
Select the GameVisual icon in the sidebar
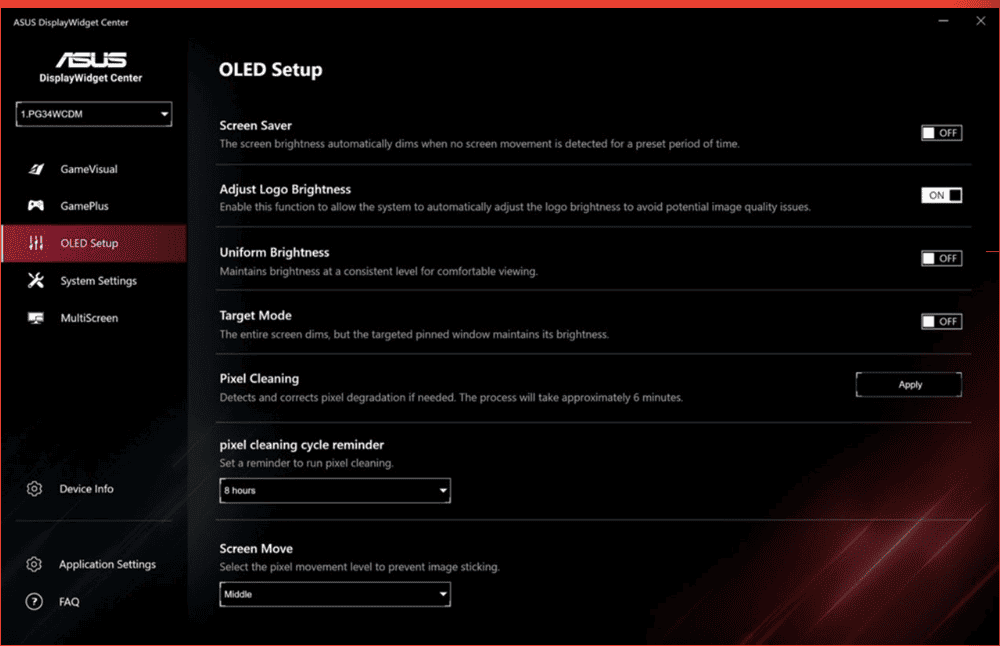click(37, 168)
